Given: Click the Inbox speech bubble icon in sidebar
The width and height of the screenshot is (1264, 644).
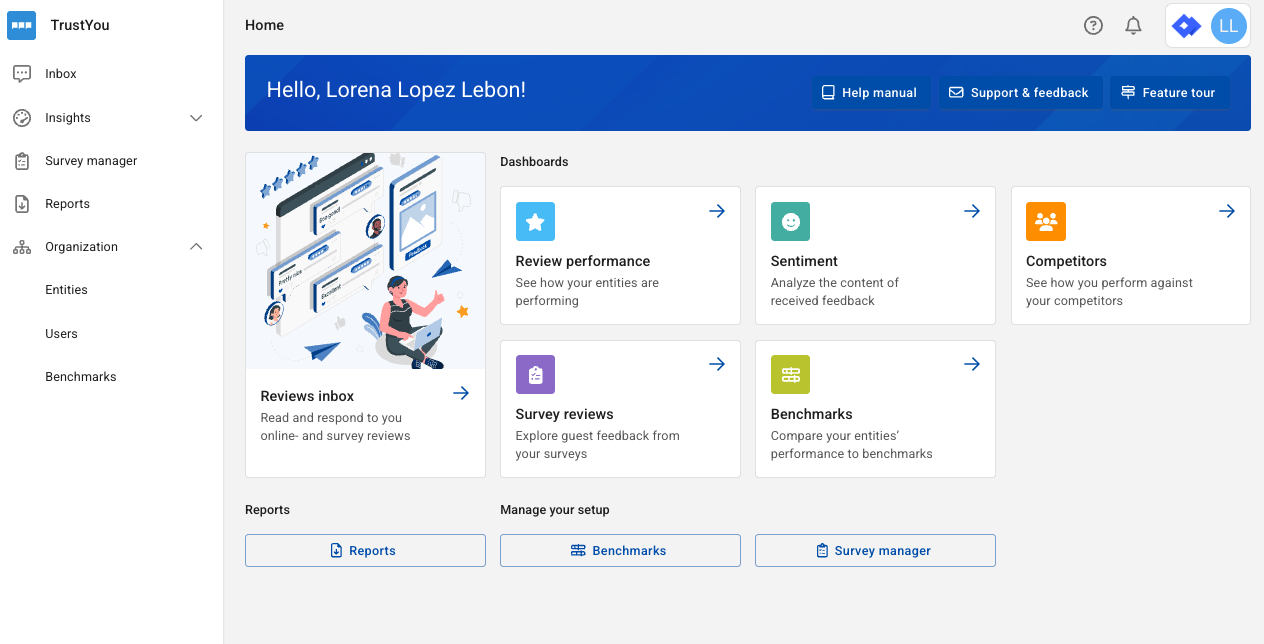Looking at the screenshot, I should 22,74.
